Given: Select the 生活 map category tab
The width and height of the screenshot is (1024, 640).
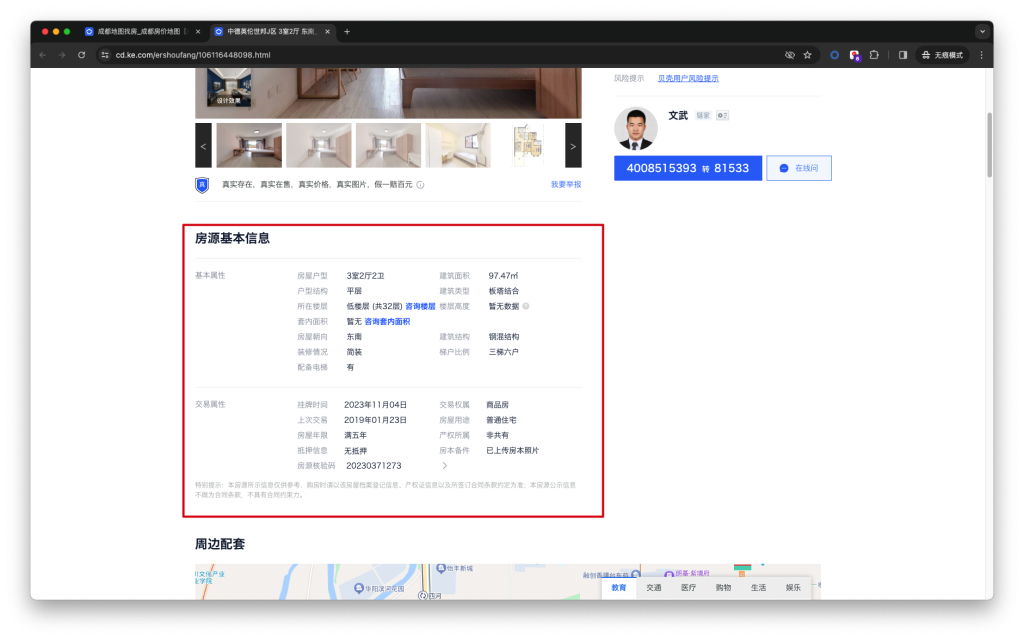Looking at the screenshot, I should point(758,588).
